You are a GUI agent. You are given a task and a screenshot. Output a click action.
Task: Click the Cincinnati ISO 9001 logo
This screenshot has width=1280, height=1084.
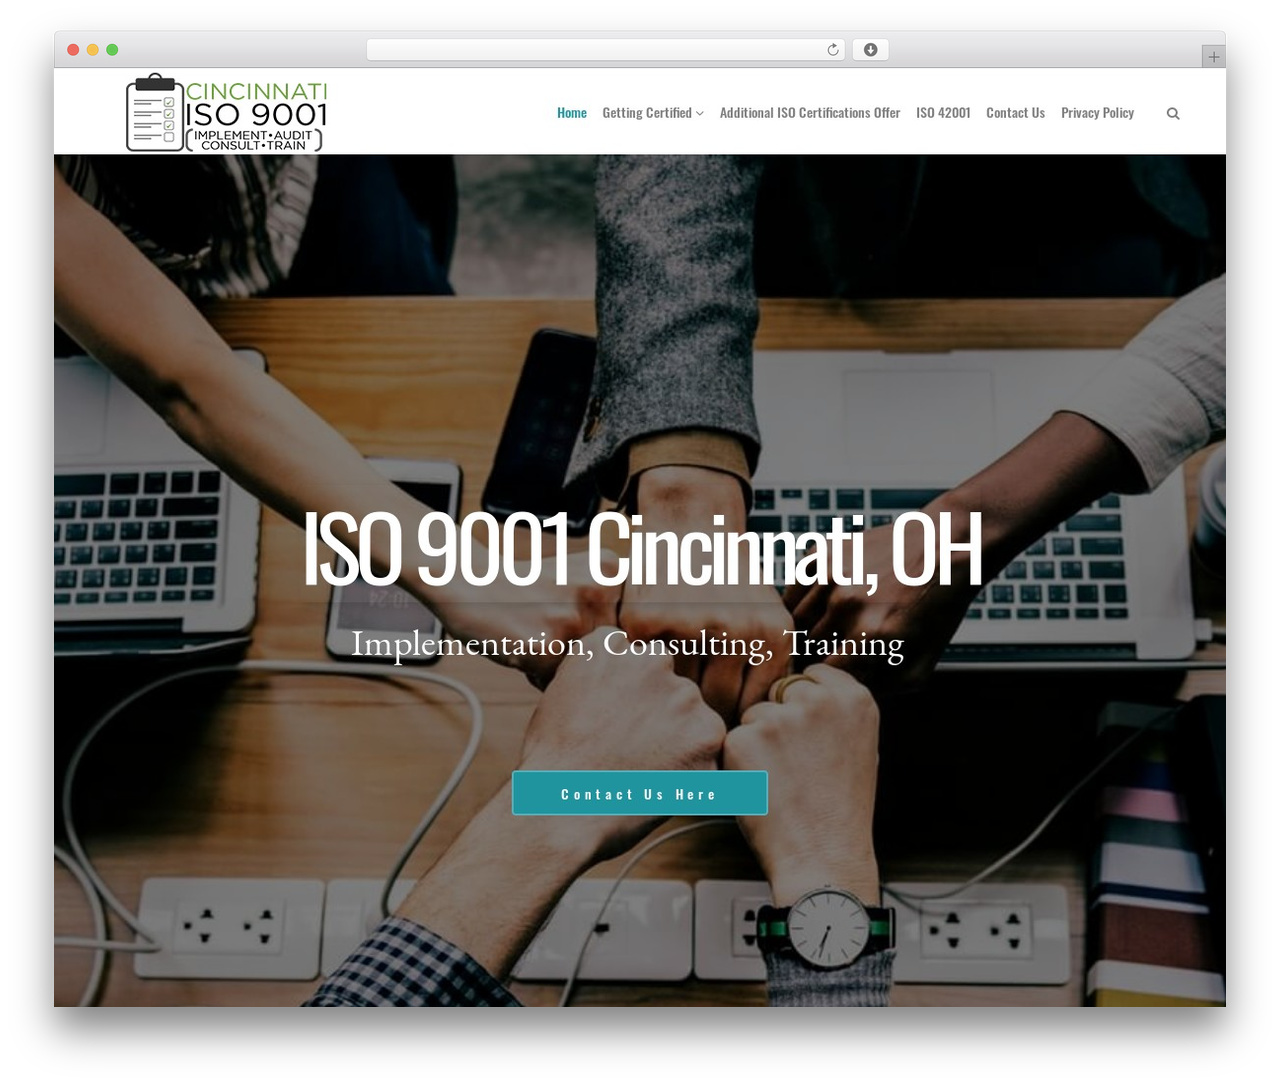pos(226,113)
